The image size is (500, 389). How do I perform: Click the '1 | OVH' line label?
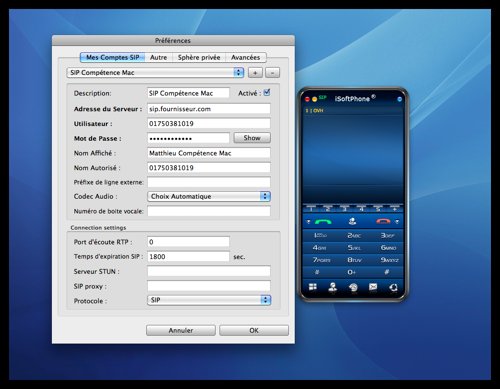tap(314, 110)
